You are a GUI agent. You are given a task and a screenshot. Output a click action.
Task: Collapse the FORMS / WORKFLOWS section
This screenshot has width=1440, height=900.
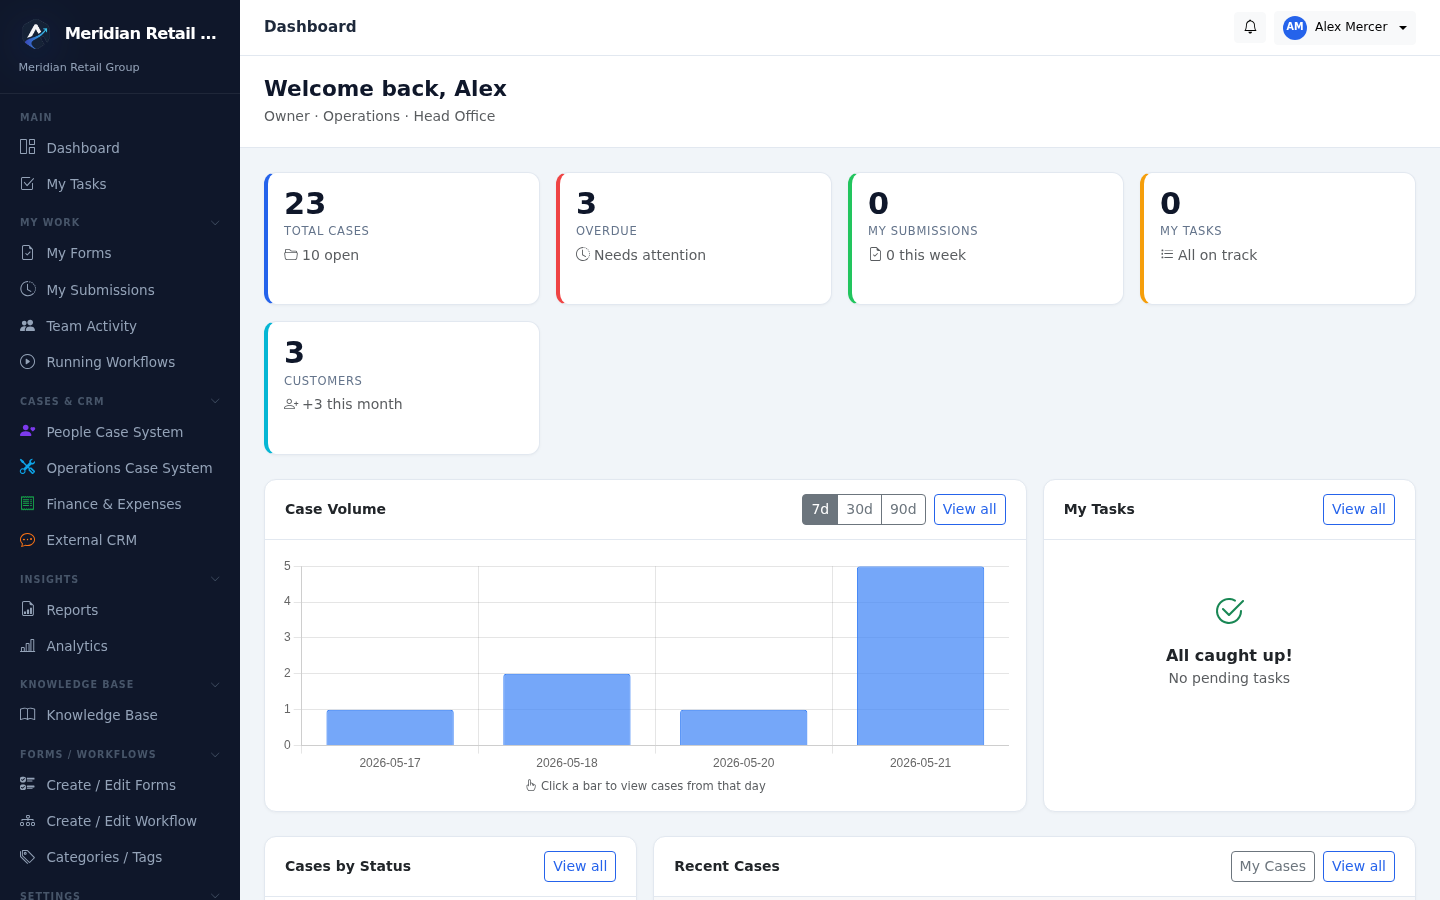[215, 755]
